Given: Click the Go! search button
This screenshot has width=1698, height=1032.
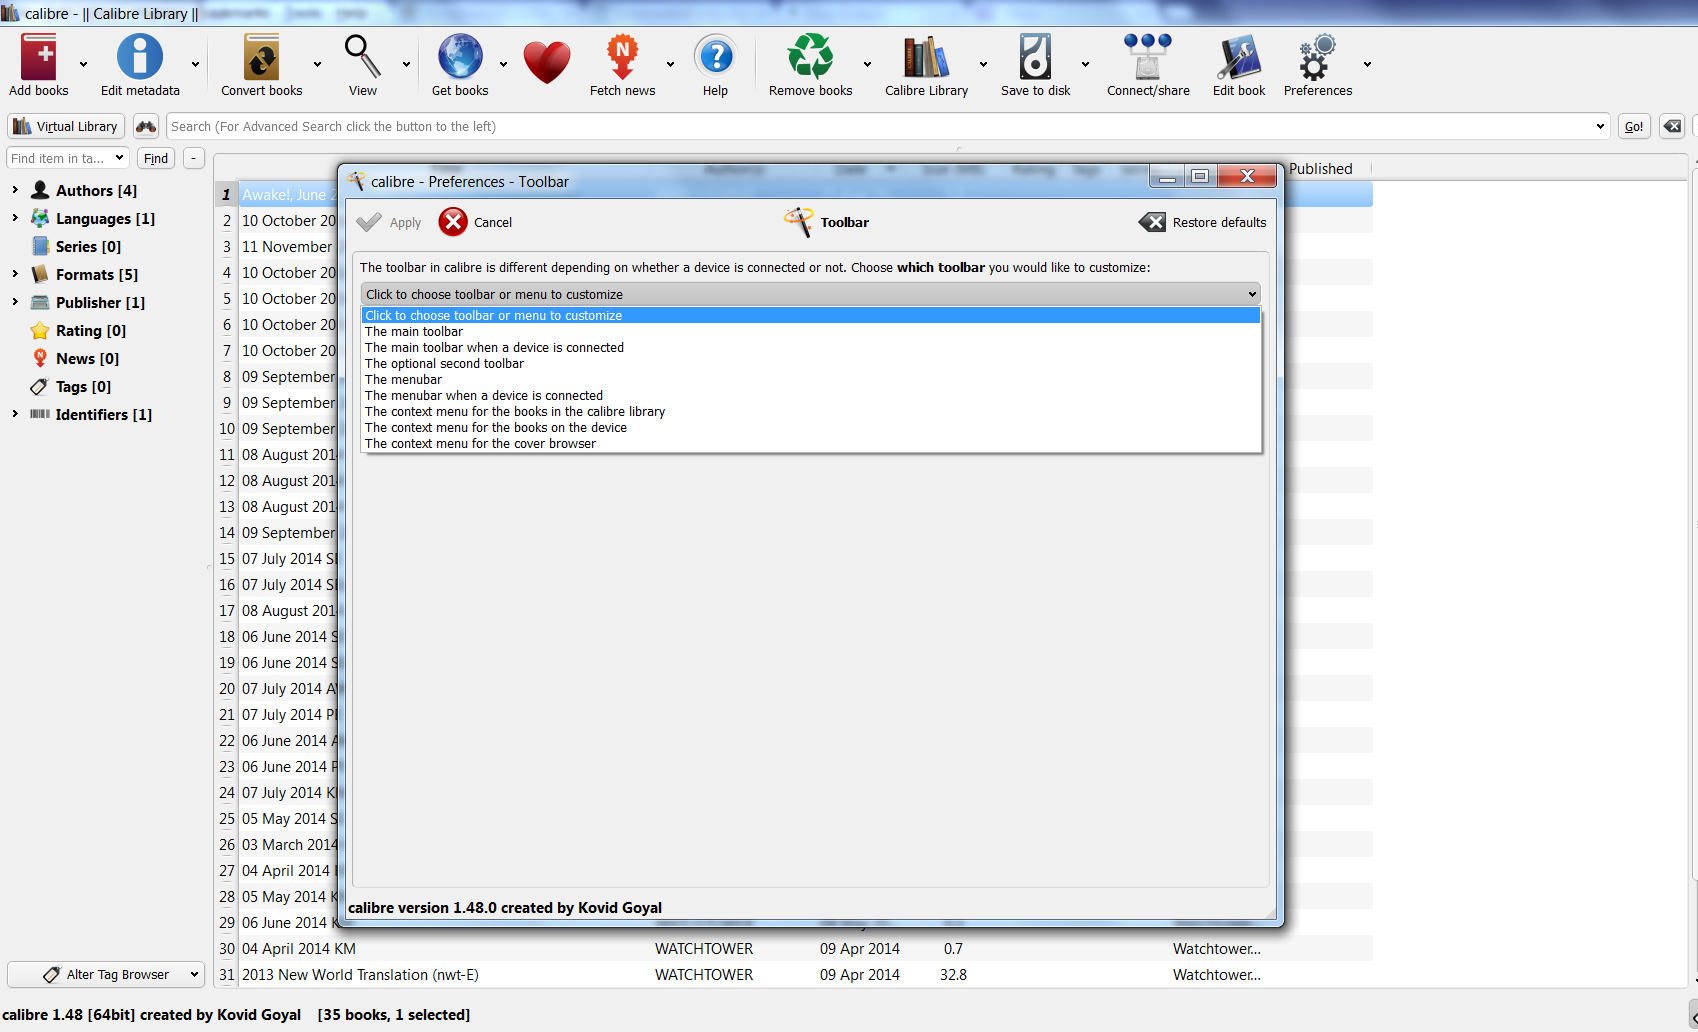Looking at the screenshot, I should [1634, 127].
